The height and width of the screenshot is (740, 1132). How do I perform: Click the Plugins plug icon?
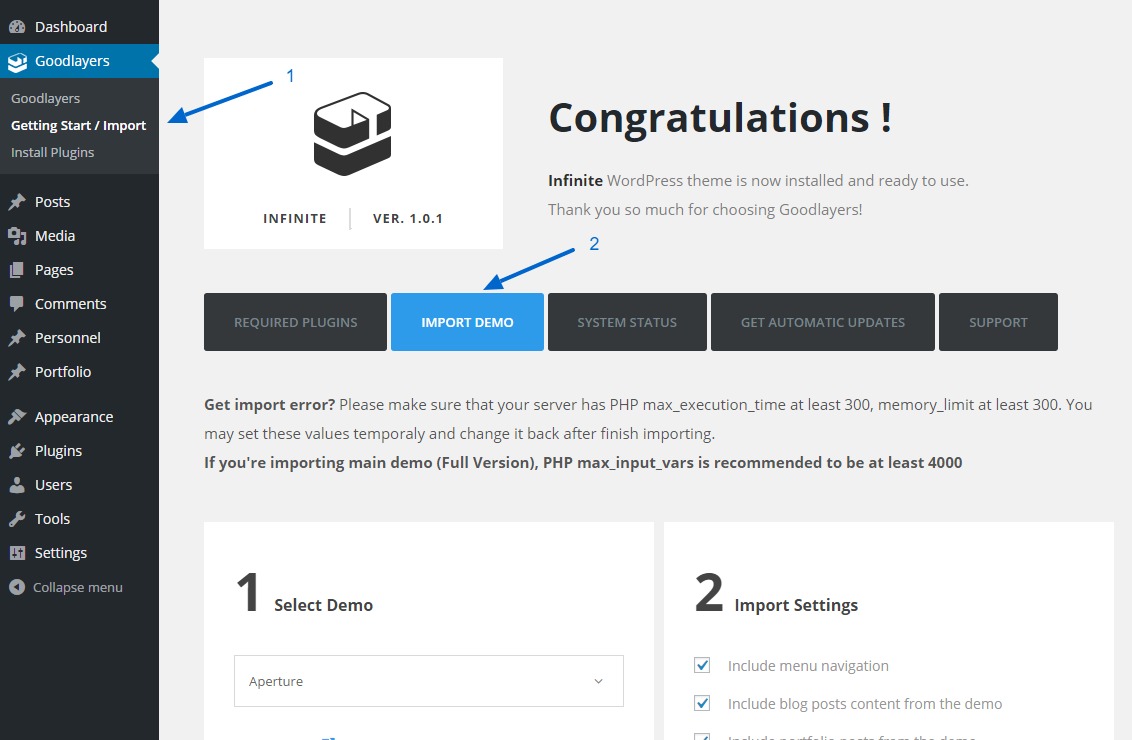(x=17, y=451)
